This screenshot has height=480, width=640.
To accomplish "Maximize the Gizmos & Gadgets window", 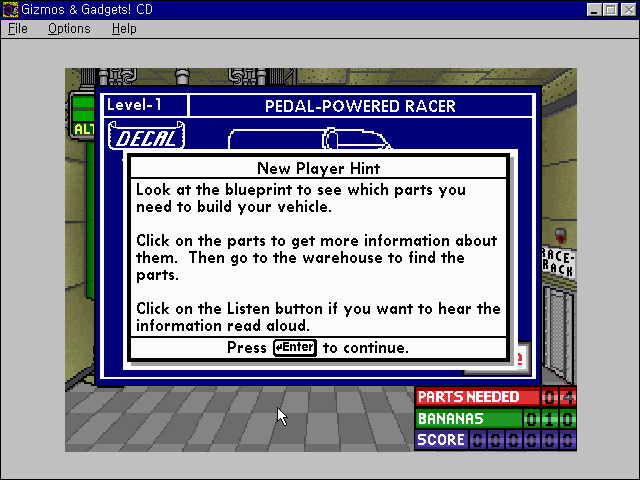I will coord(611,9).
